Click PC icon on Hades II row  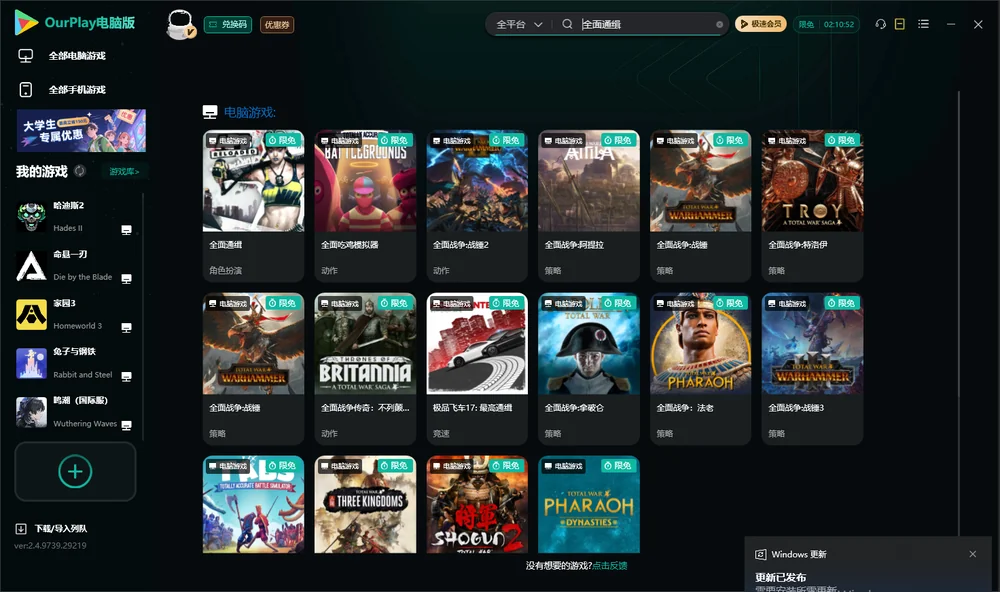coord(126,230)
